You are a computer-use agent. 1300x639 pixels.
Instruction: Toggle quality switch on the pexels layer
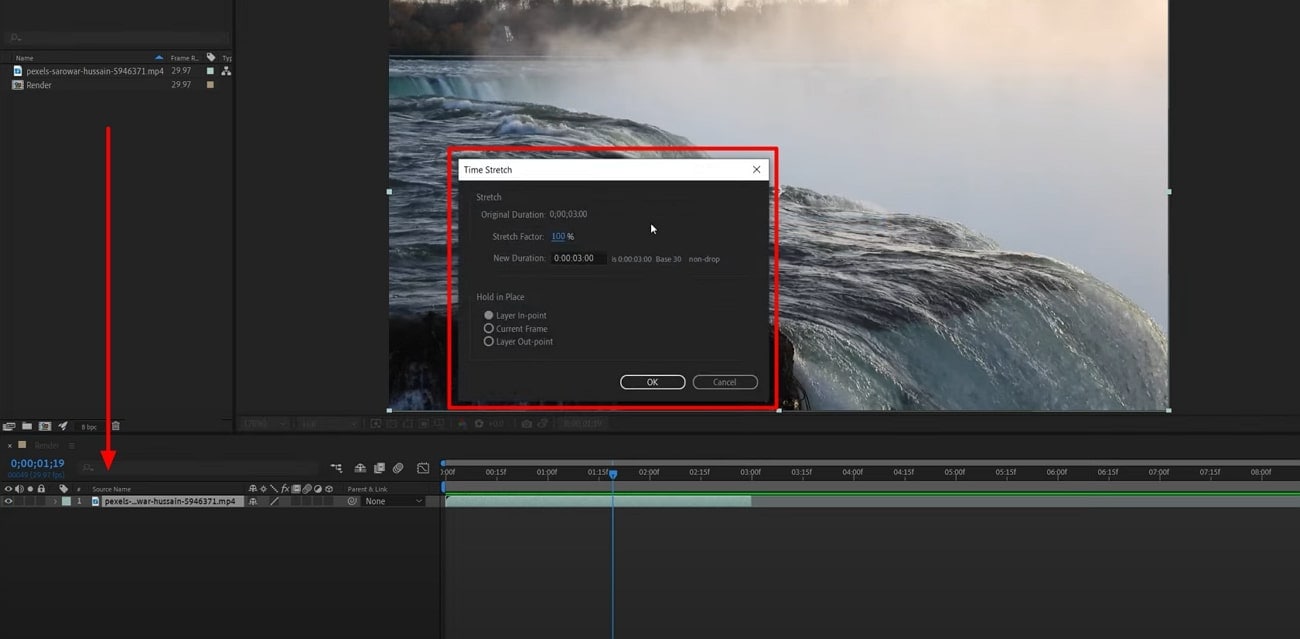[275, 501]
